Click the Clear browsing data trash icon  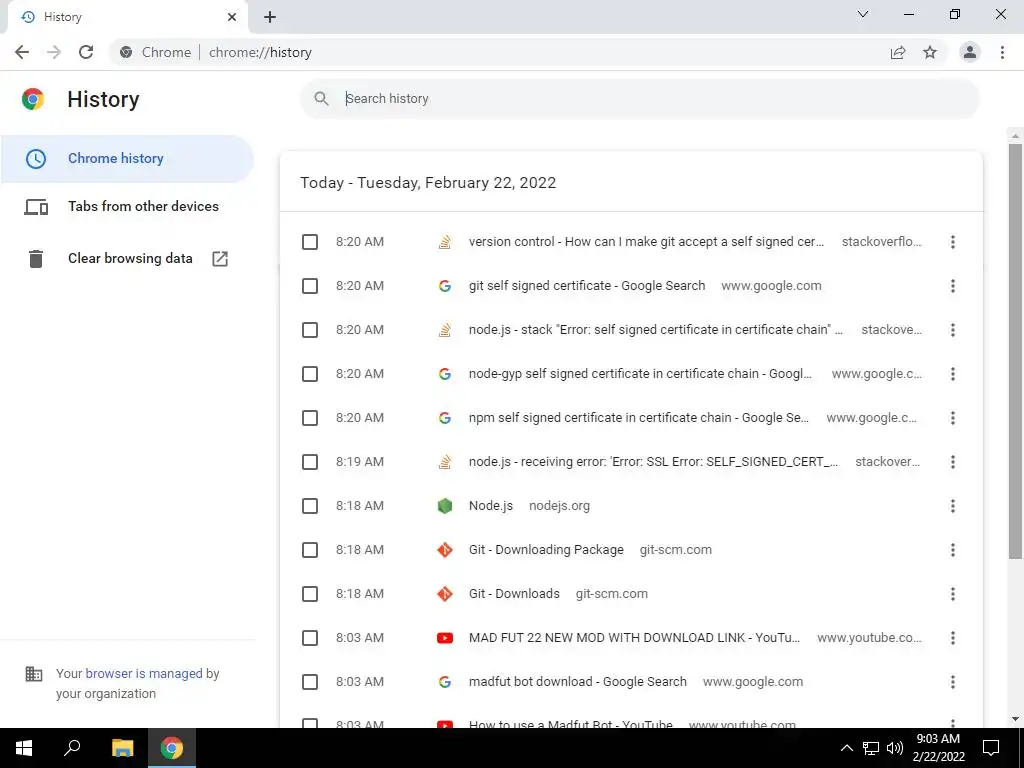pyautogui.click(x=36, y=259)
